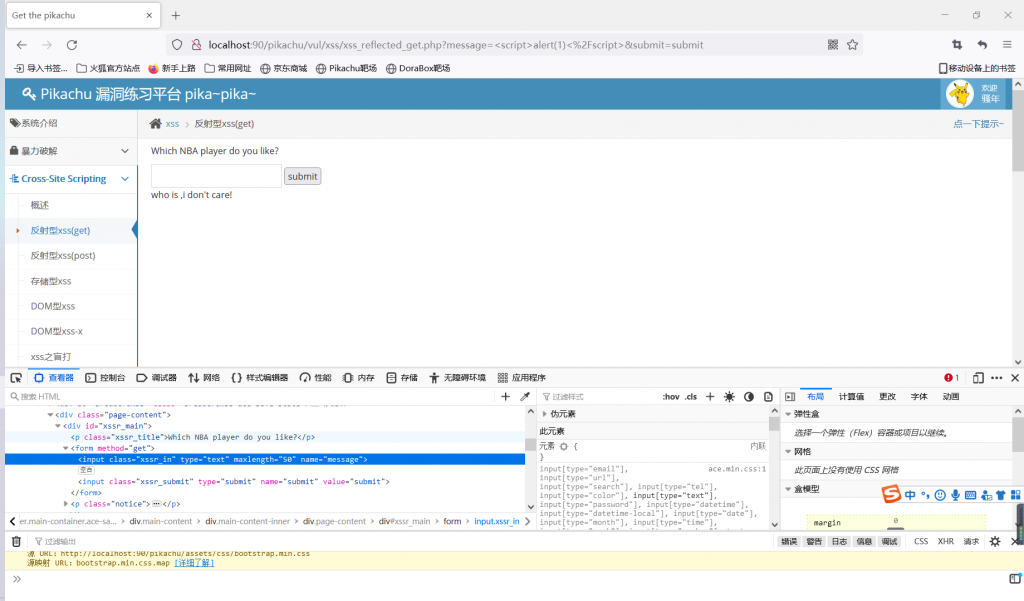Viewport: 1024px width, 601px height.
Task: Bookmark this page with the star icon
Action: pyautogui.click(x=853, y=45)
